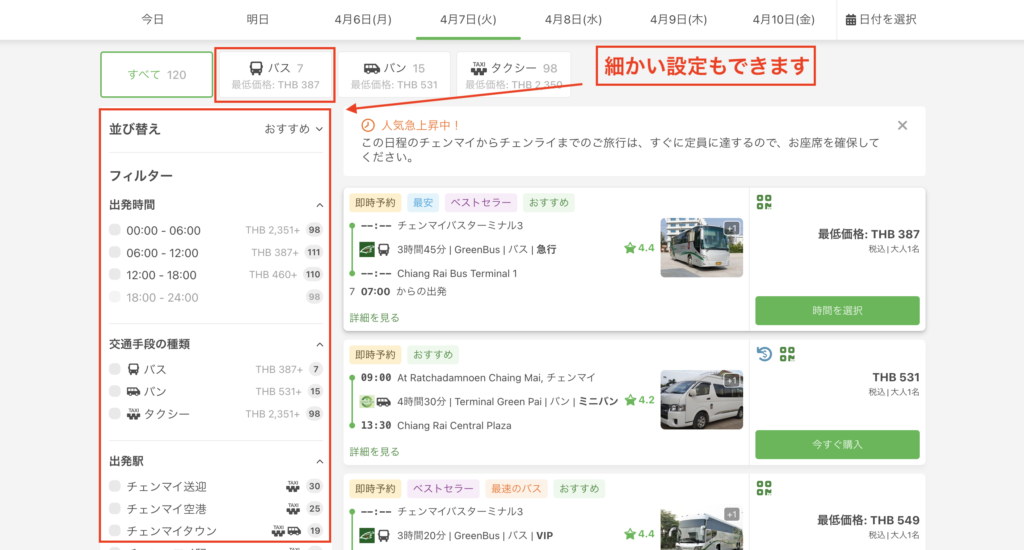The width and height of the screenshot is (1024, 550).
Task: Check the タクシー transport type filter
Action: (115, 413)
